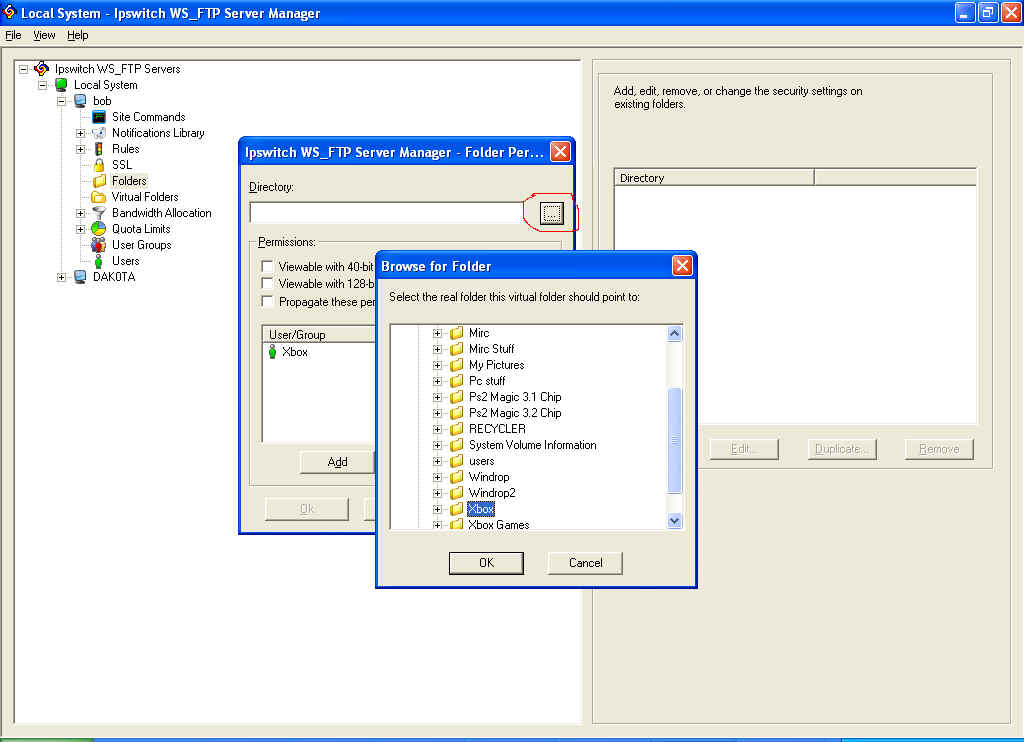Open the Help menu
The height and width of the screenshot is (742, 1024).
tap(78, 35)
